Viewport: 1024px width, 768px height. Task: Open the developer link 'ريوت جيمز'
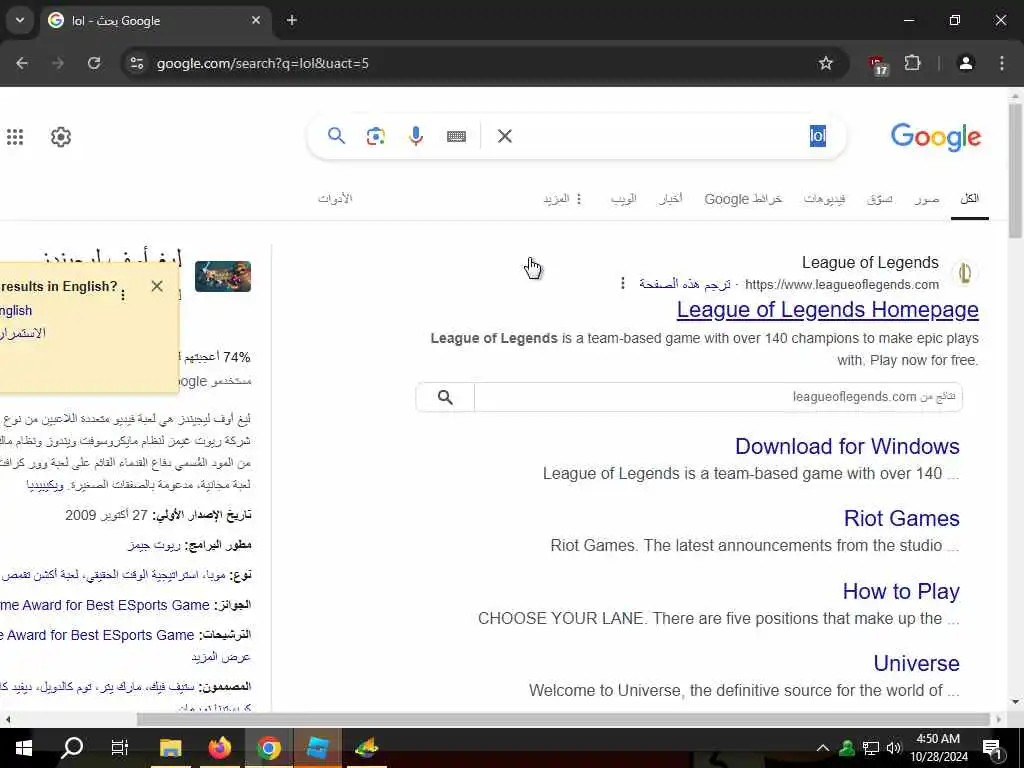pos(154,545)
